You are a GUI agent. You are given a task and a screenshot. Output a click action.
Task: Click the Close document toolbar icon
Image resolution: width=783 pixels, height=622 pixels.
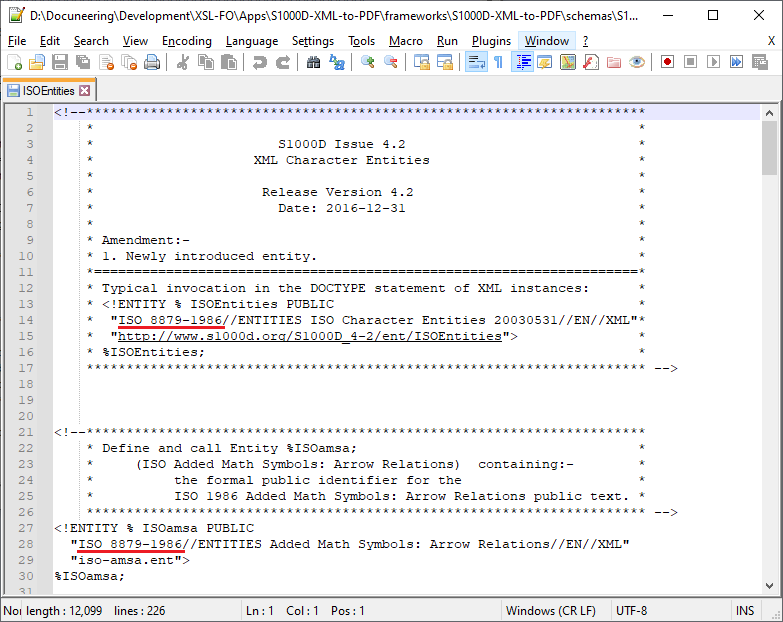[x=106, y=62]
